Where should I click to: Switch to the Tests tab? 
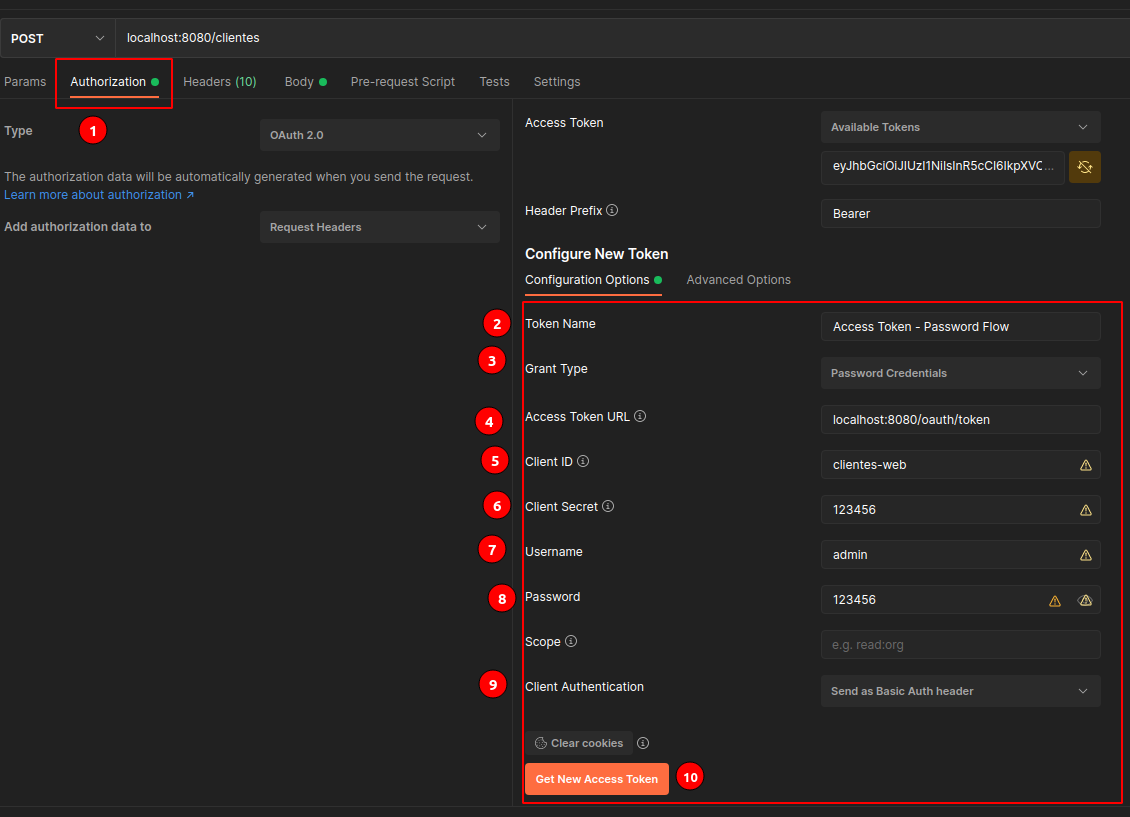[493, 81]
